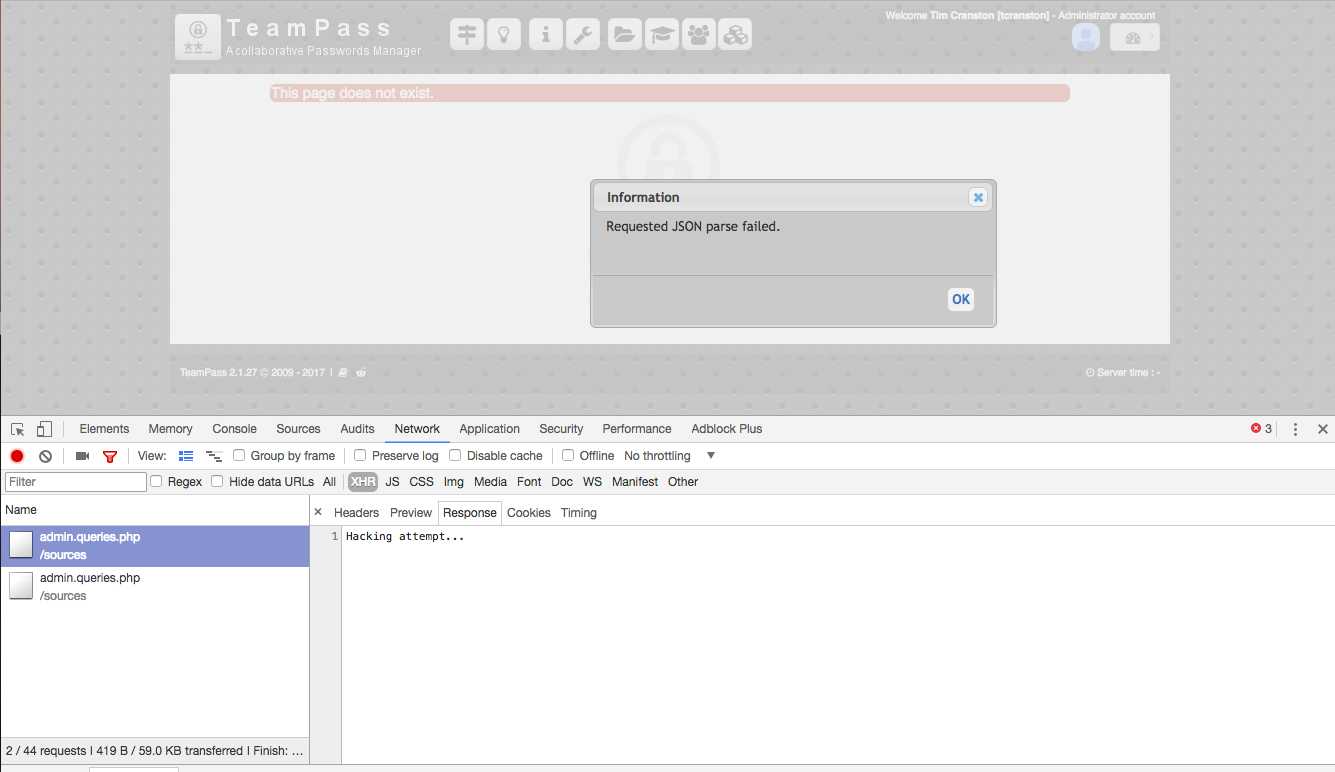Enable the Regex filter checkbox
1335x772 pixels.
point(156,482)
